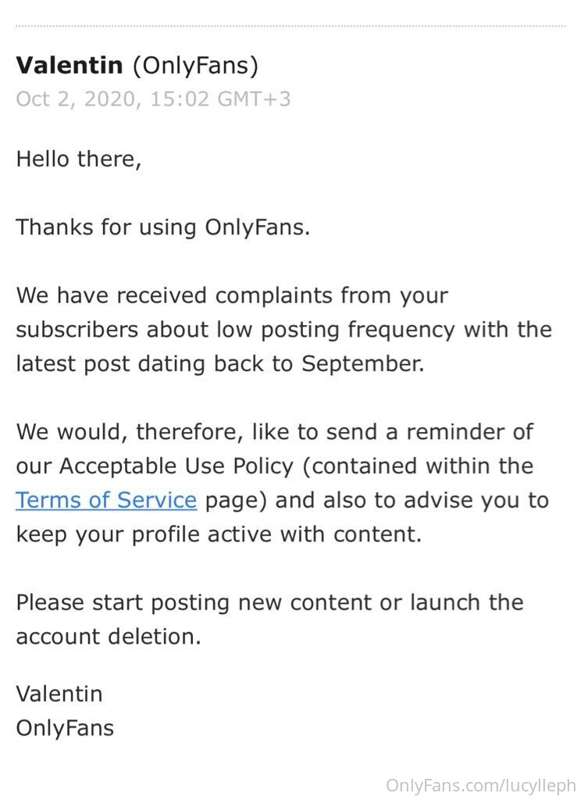Screen dimensions: 581x800
Task: Click the 'We would, therefore' reminder line
Action: click(x=274, y=432)
